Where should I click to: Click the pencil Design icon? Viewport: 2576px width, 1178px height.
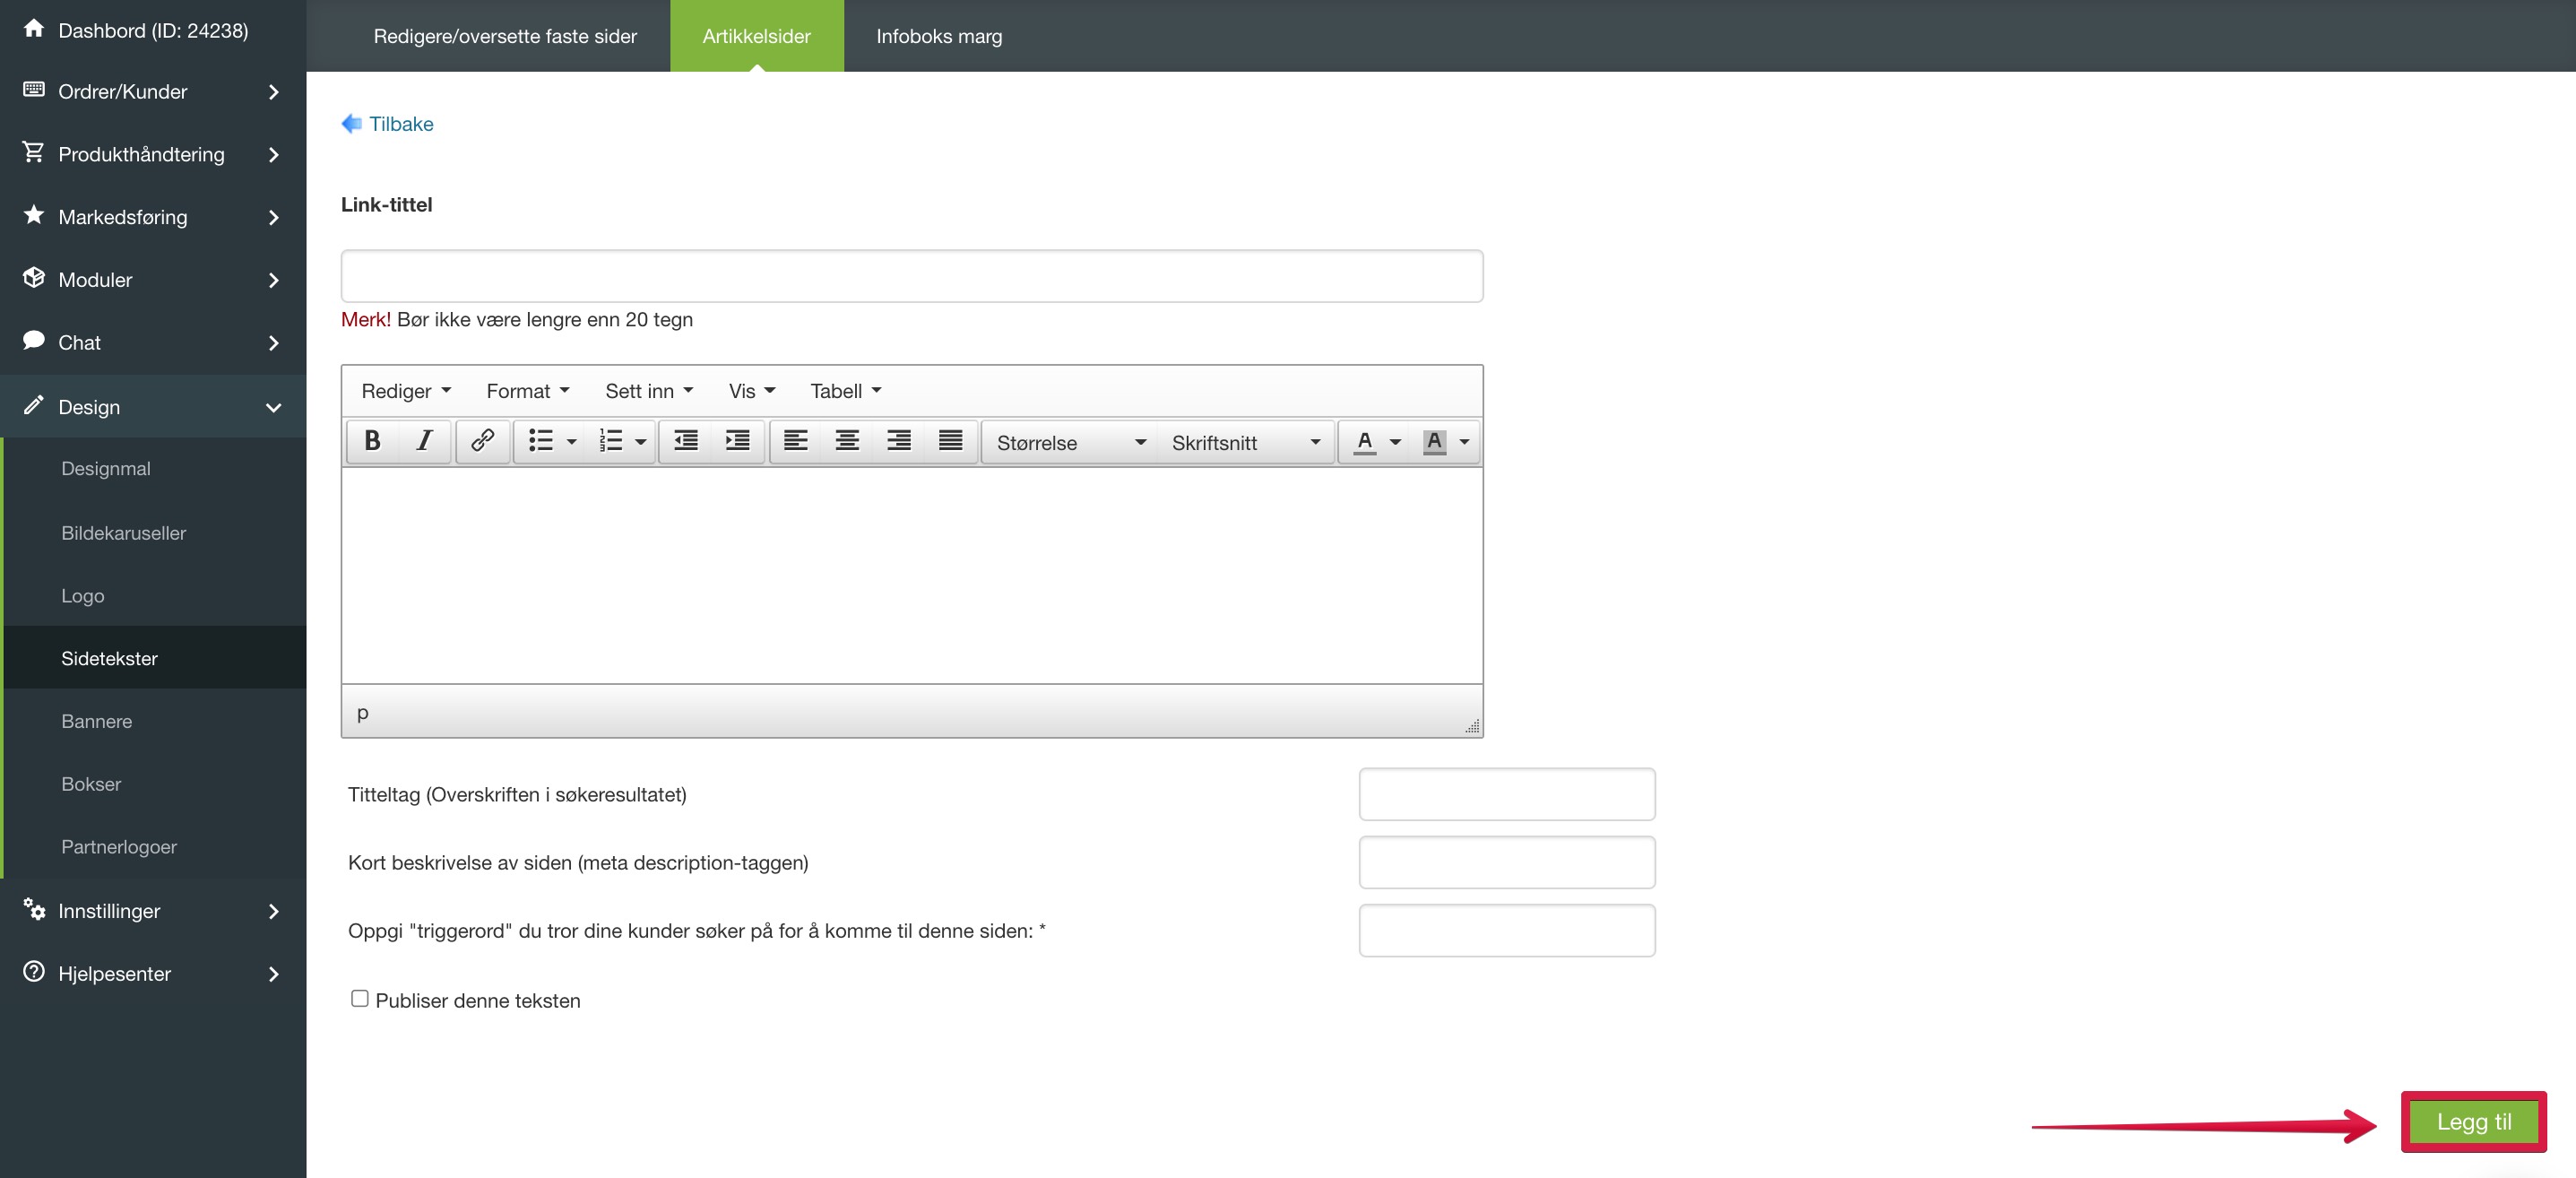click(33, 404)
